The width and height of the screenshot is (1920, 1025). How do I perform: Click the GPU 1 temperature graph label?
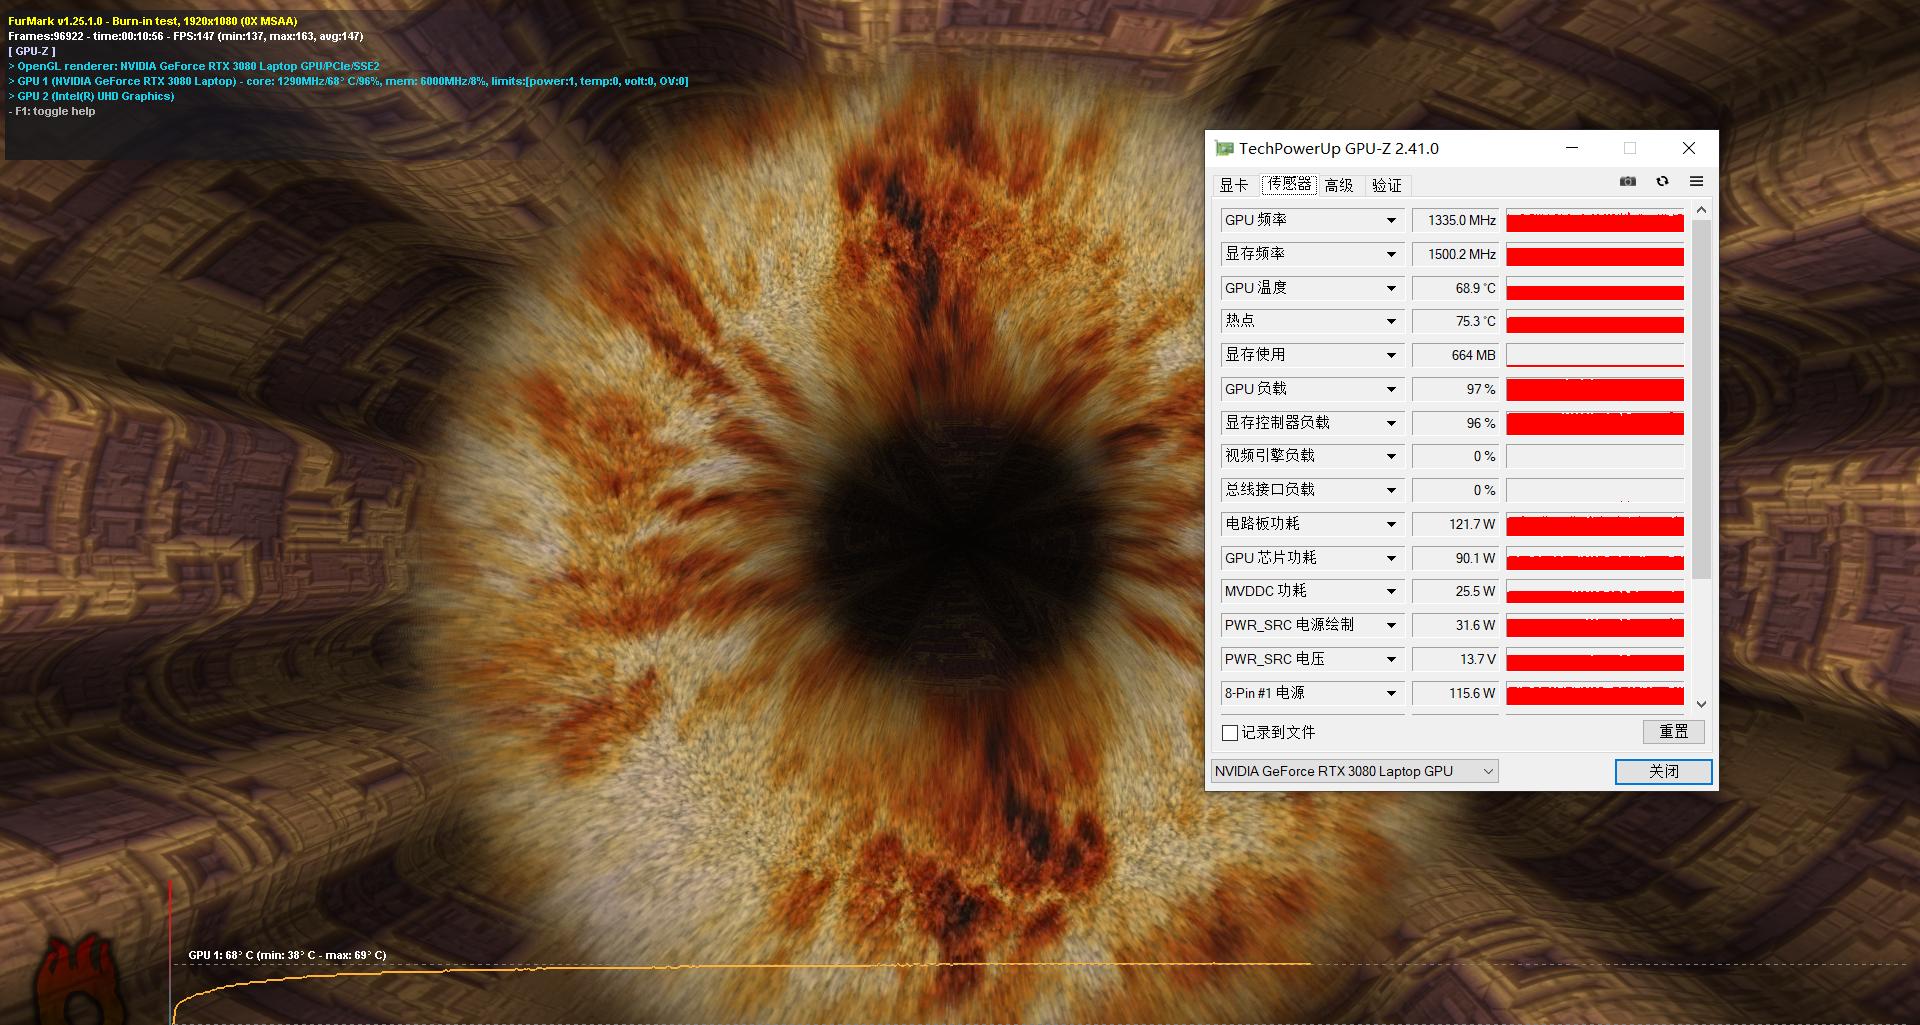click(x=287, y=955)
